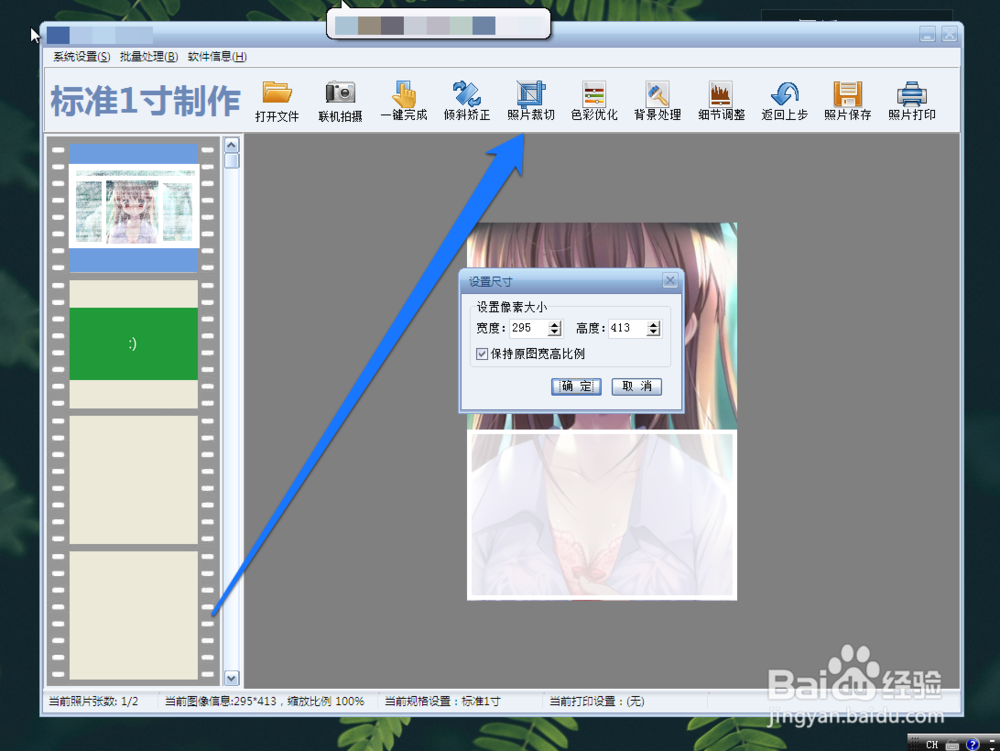Undo with the 返回上步 tool
1000x751 pixels.
784,101
